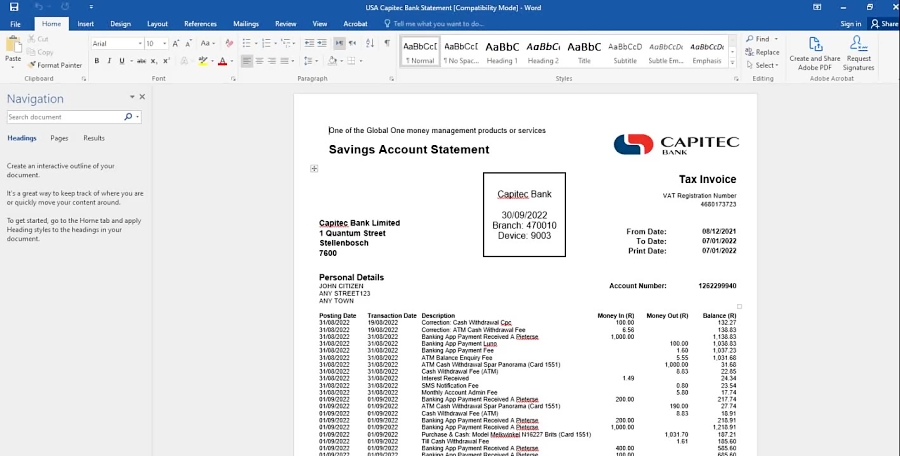This screenshot has height=456, width=900.
Task: Switch to the Pages tab in Navigation
Action: (59, 138)
